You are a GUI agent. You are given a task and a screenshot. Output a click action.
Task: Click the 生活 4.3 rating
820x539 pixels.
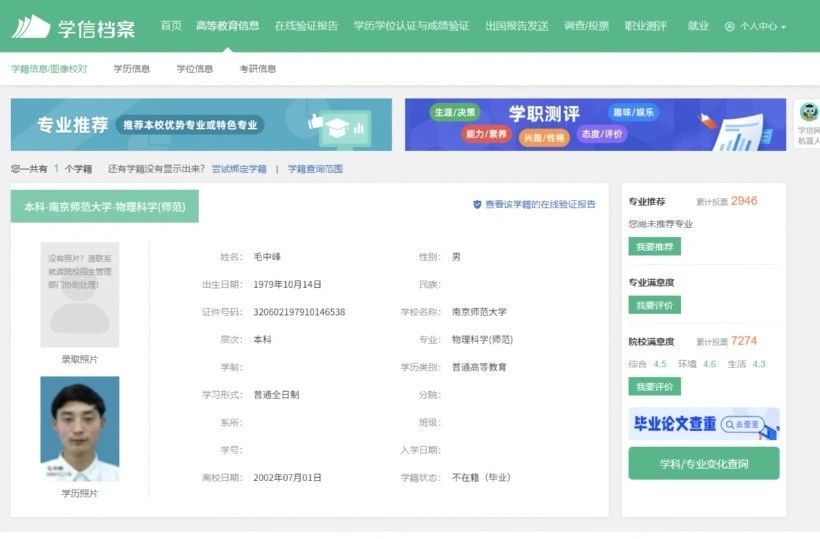pyautogui.click(x=747, y=364)
